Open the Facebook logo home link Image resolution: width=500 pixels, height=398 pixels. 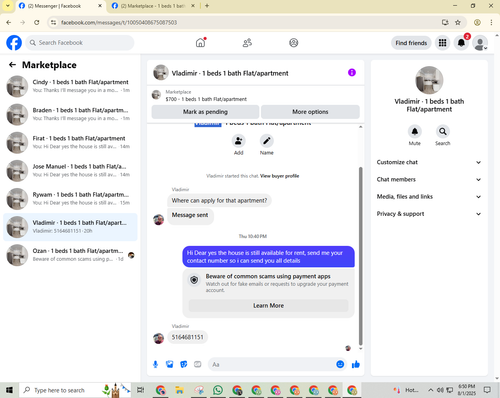14,43
